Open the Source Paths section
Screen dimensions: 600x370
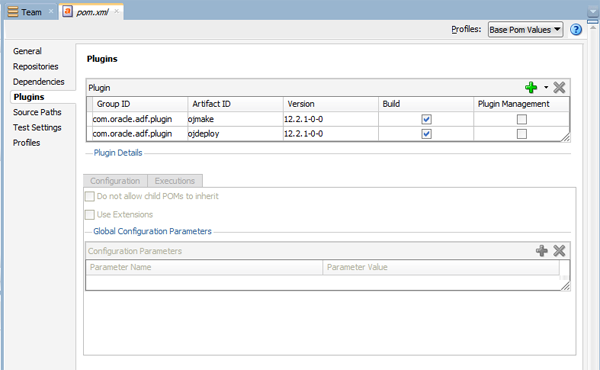37,112
